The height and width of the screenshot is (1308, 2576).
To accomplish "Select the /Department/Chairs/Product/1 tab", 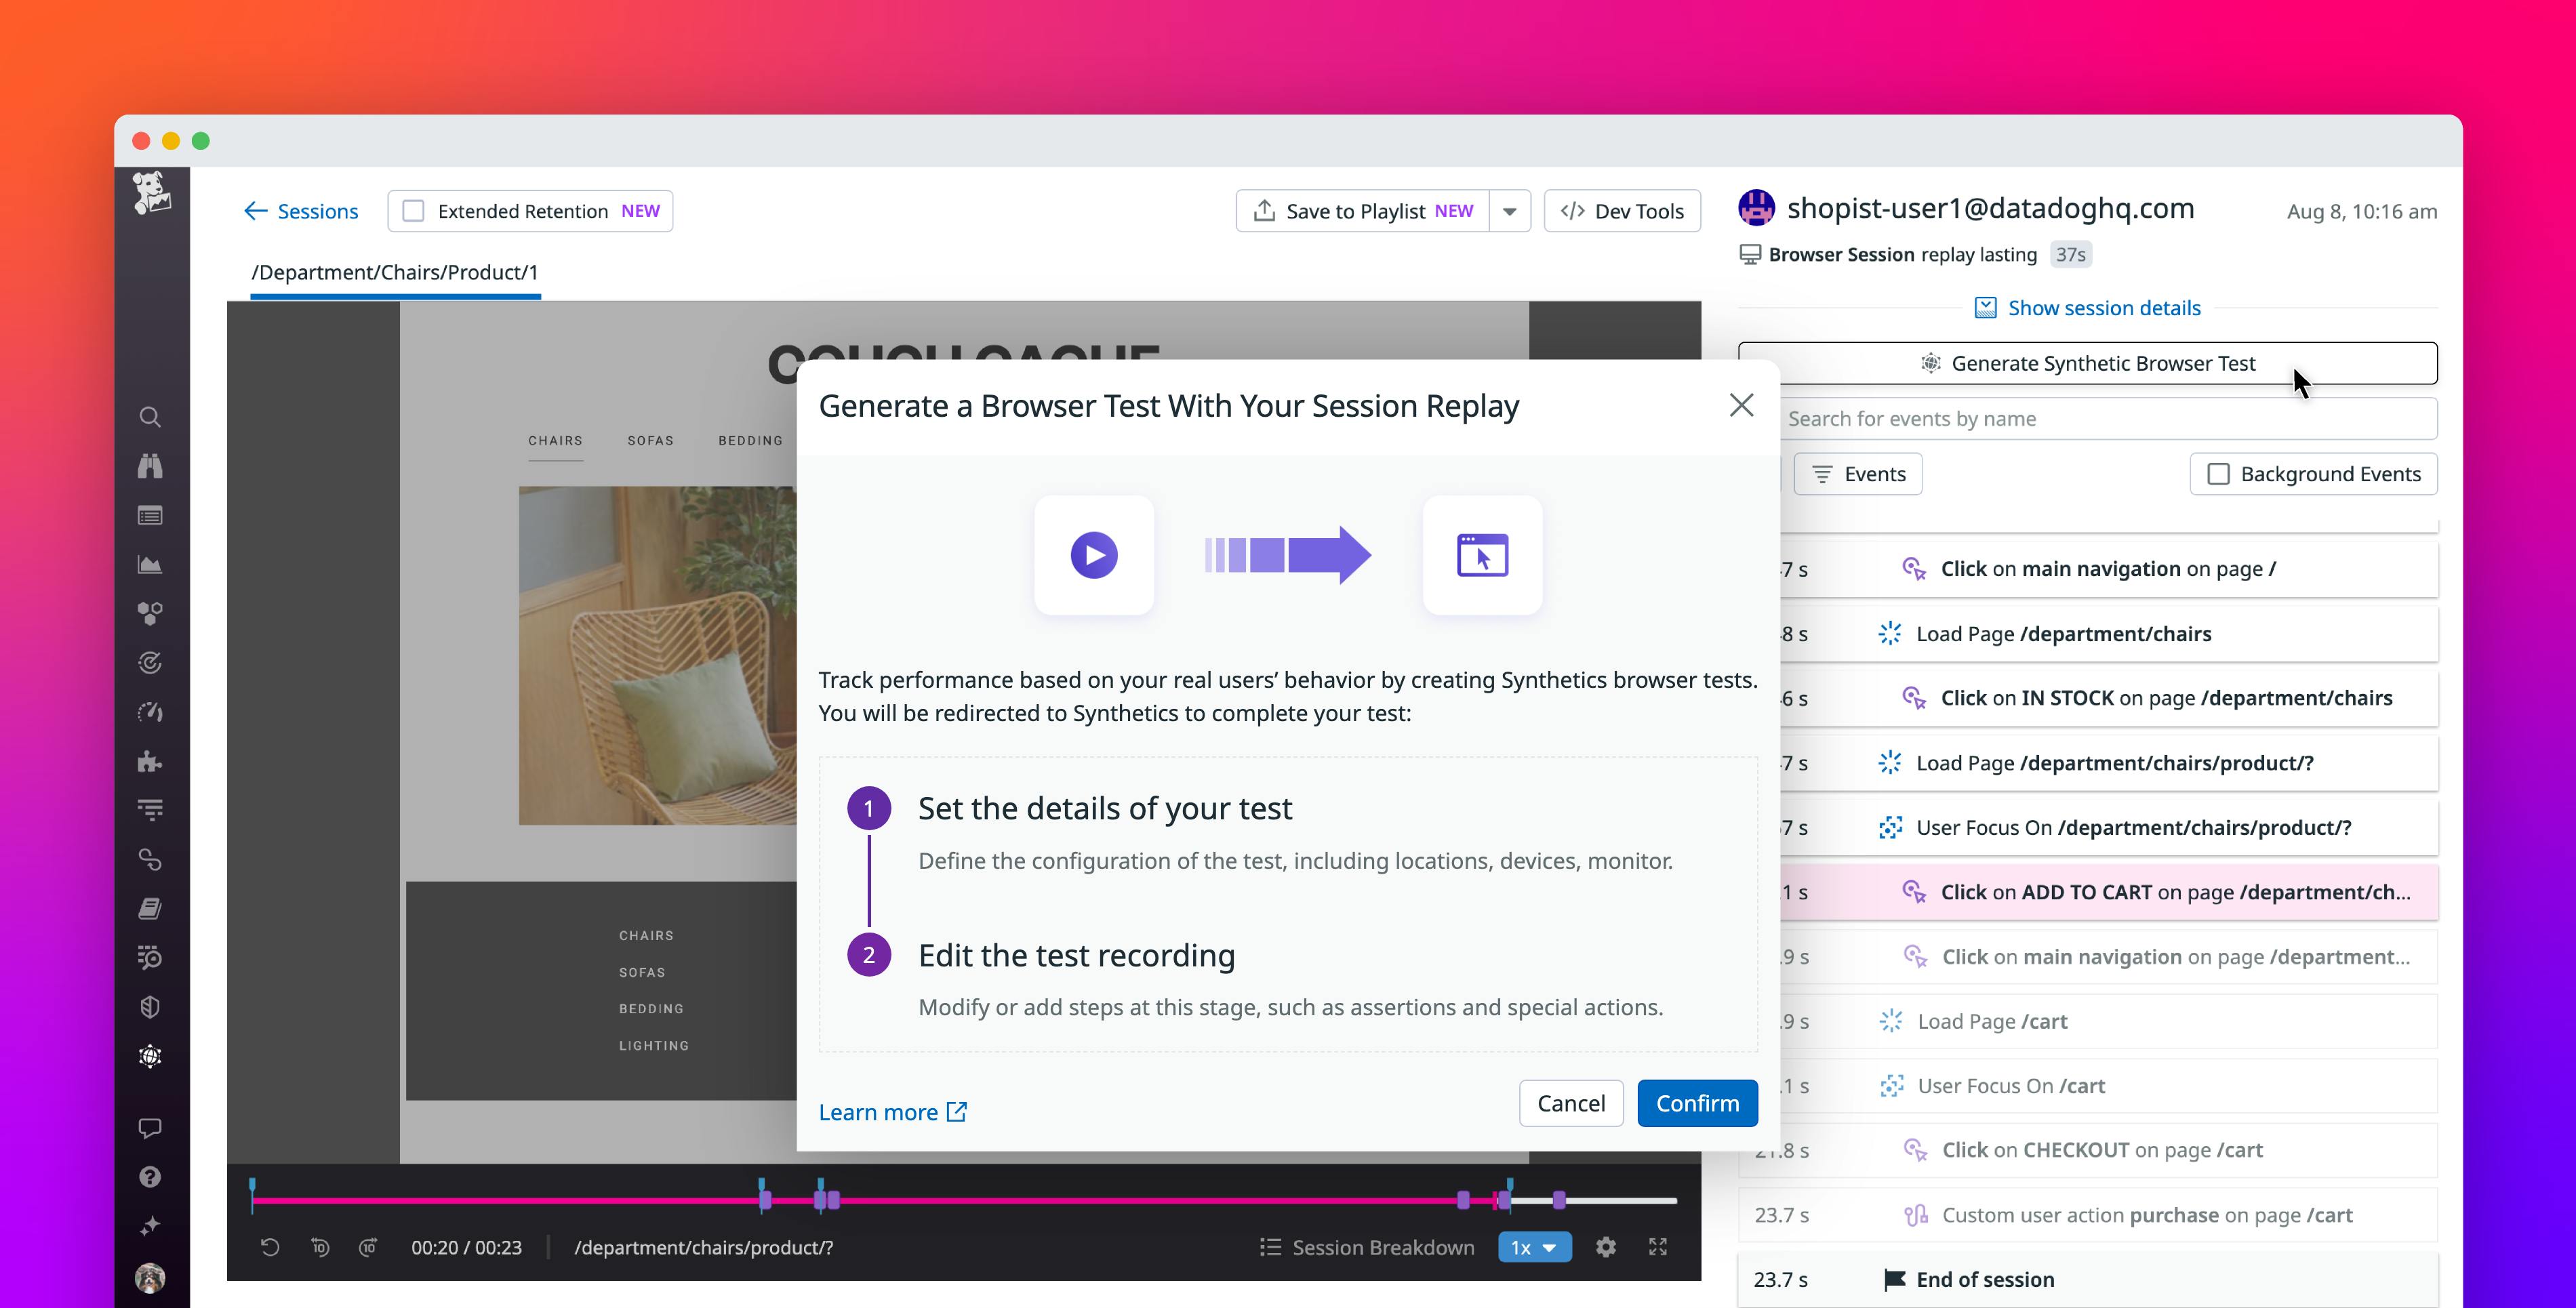I will click(x=395, y=272).
